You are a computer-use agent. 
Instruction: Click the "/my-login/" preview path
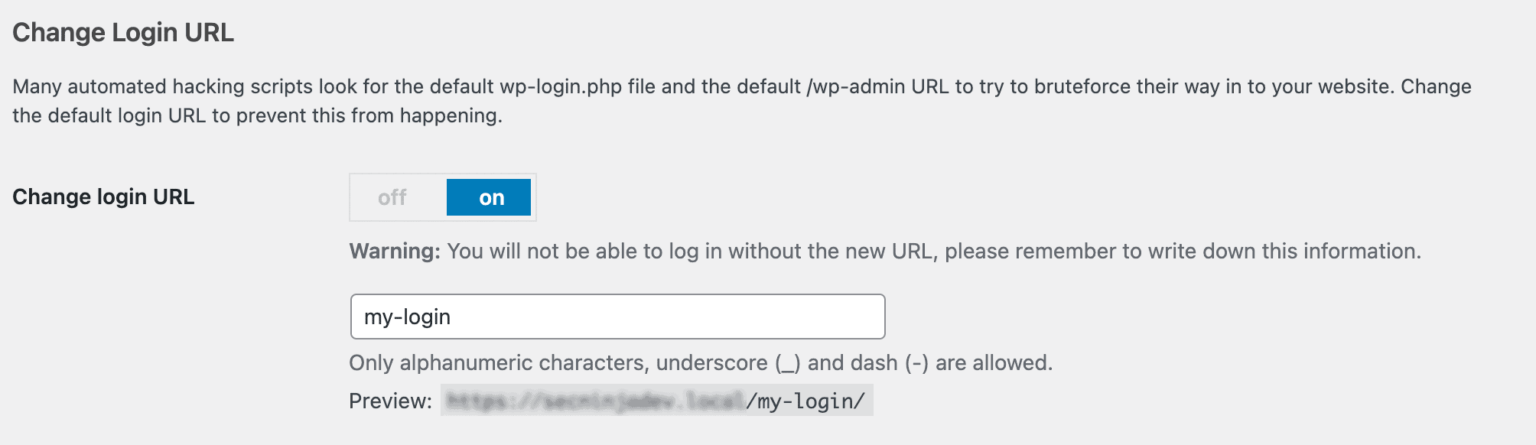click(809, 402)
